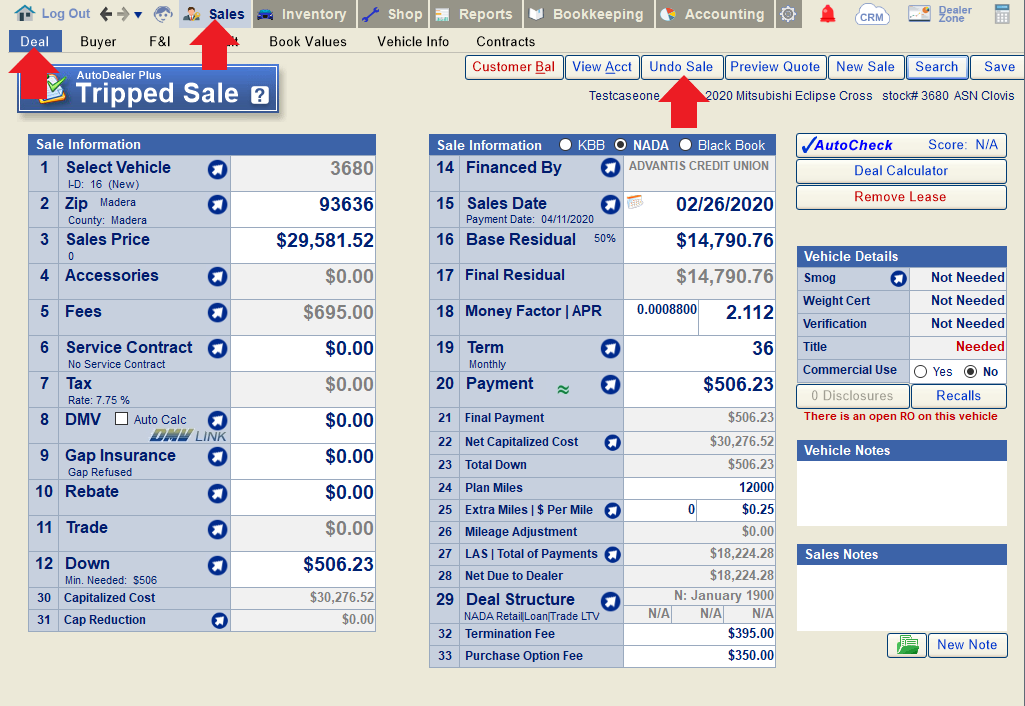Click the Recalls button
1025x706 pixels.
click(x=958, y=396)
